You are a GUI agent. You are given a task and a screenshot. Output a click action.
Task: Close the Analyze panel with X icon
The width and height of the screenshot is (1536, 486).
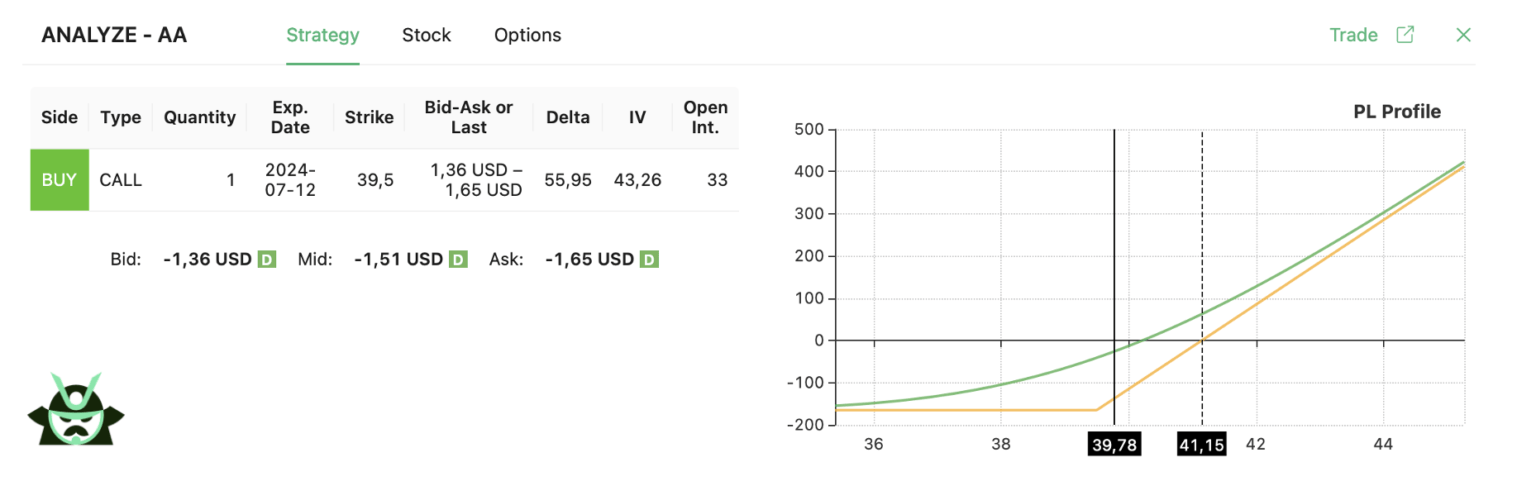pyautogui.click(x=1463, y=35)
